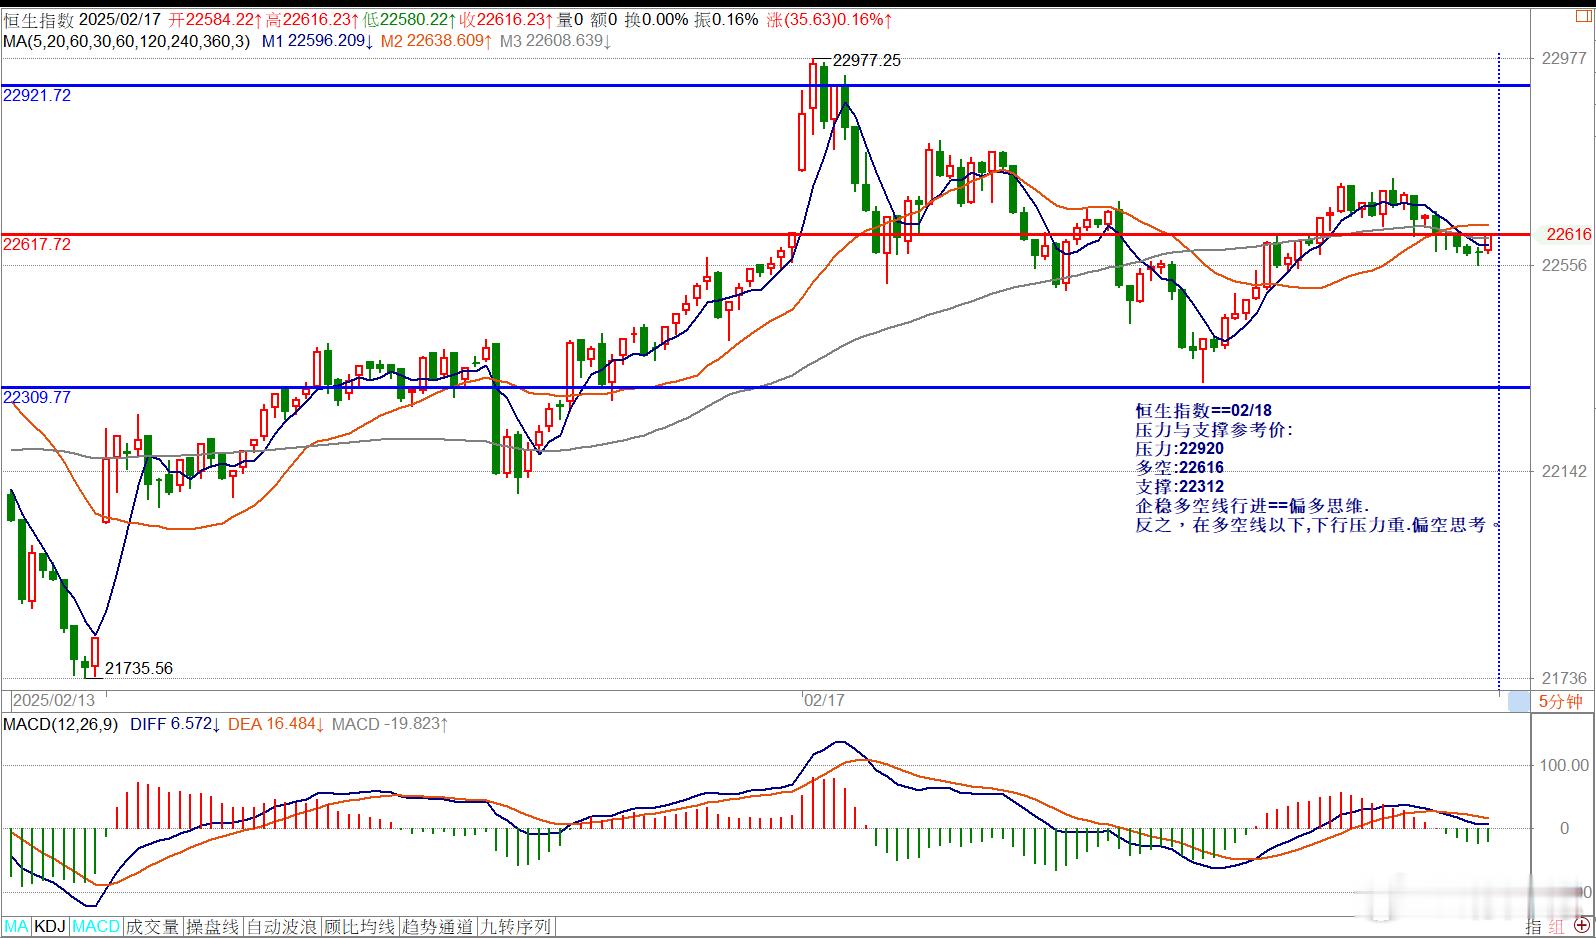Viewport: 1596px width, 938px height.
Task: Click the 21735.56 low price marker
Action: tap(139, 668)
